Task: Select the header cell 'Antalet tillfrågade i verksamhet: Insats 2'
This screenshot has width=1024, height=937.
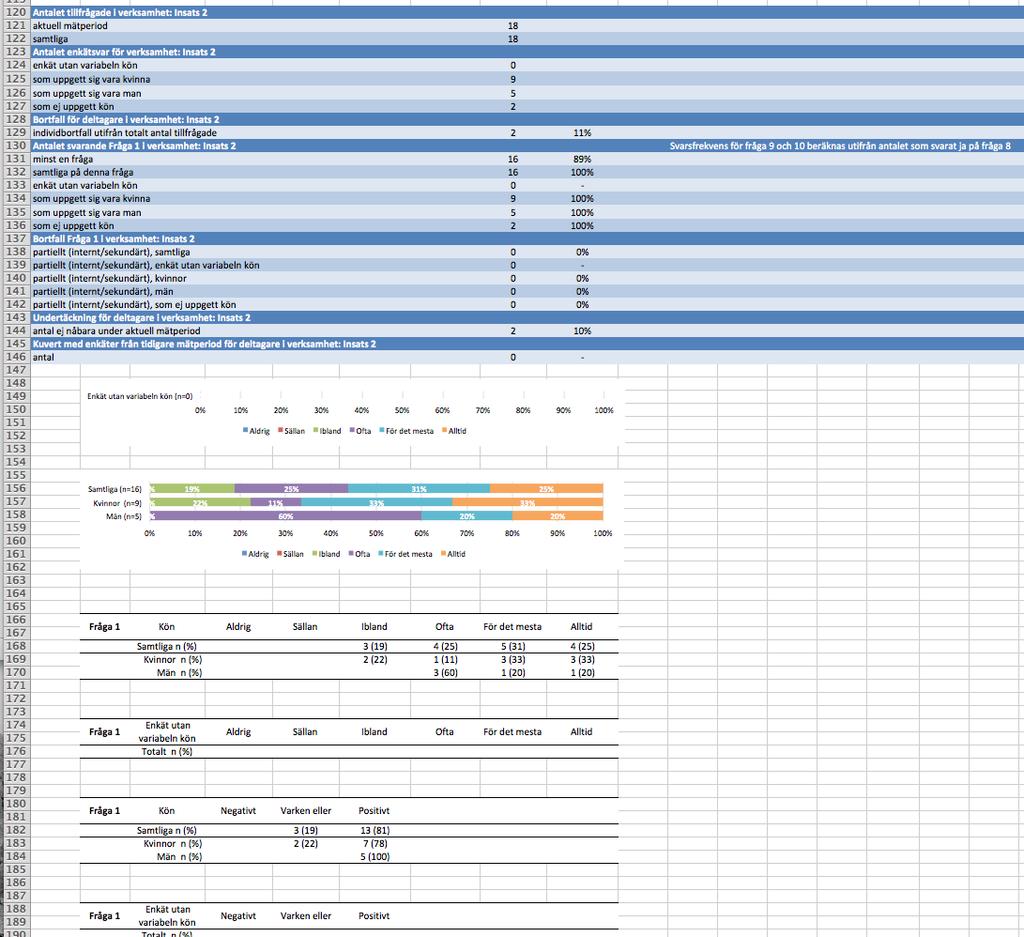Action: click(x=120, y=12)
